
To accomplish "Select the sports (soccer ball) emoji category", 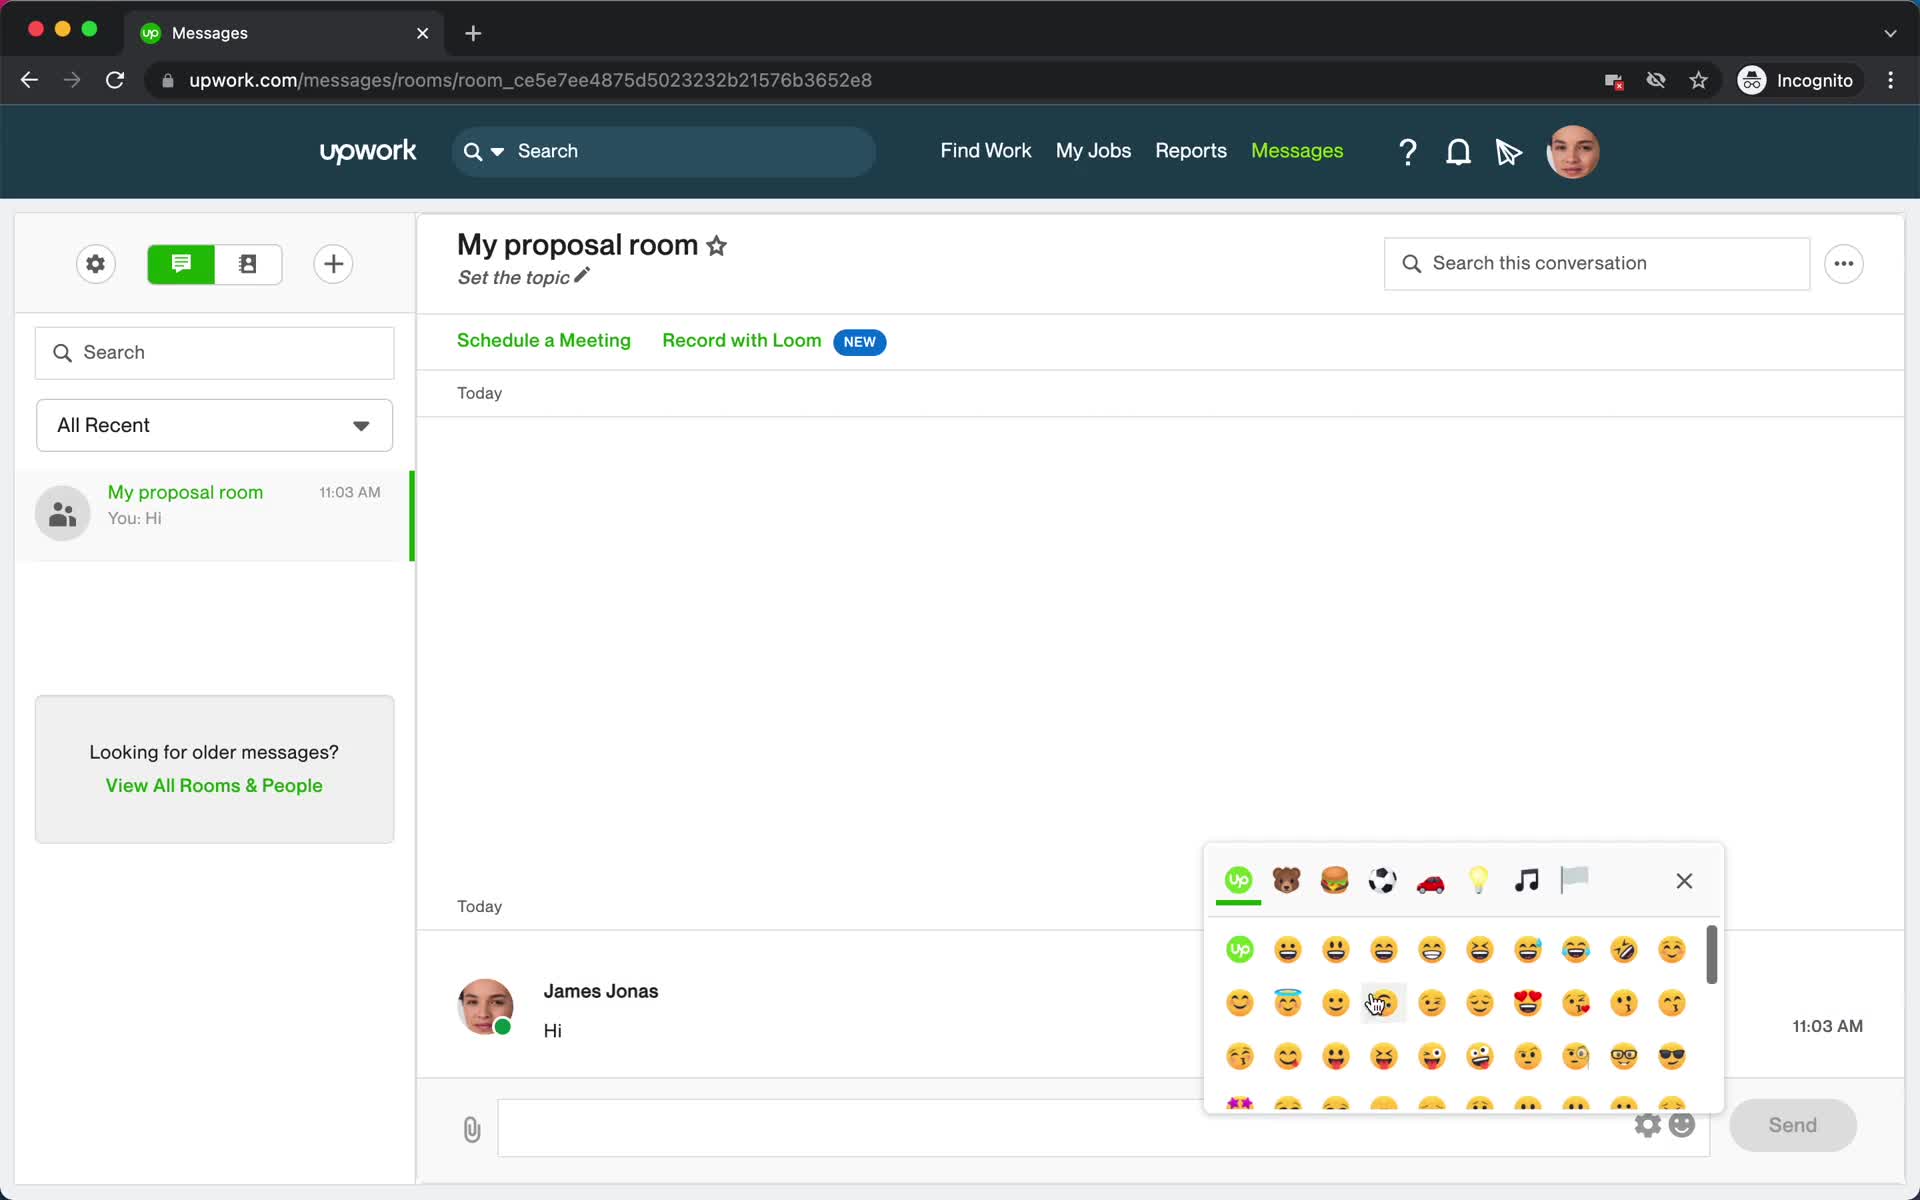I will click(x=1383, y=880).
